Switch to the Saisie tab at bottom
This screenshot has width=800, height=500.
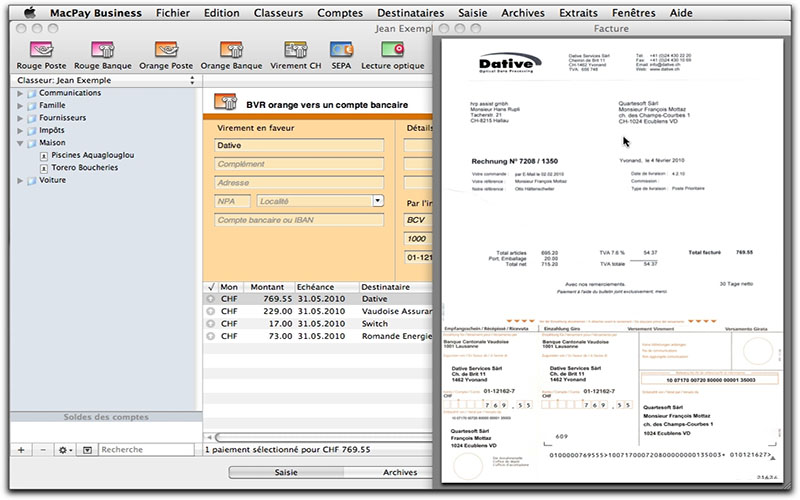tap(286, 472)
